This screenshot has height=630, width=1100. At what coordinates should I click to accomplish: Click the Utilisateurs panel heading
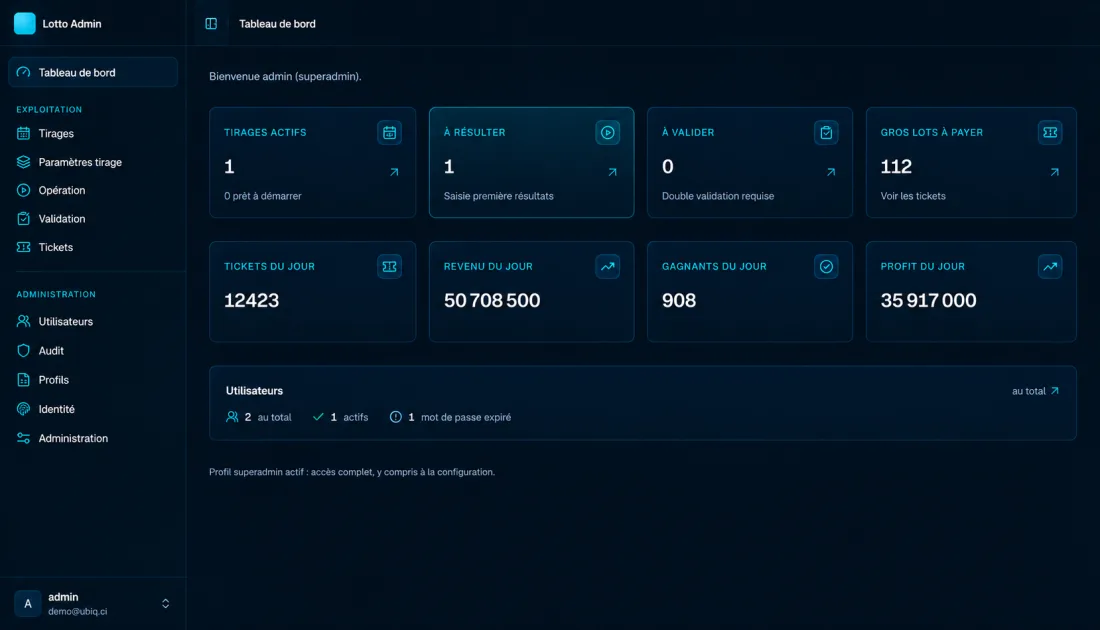(x=254, y=391)
